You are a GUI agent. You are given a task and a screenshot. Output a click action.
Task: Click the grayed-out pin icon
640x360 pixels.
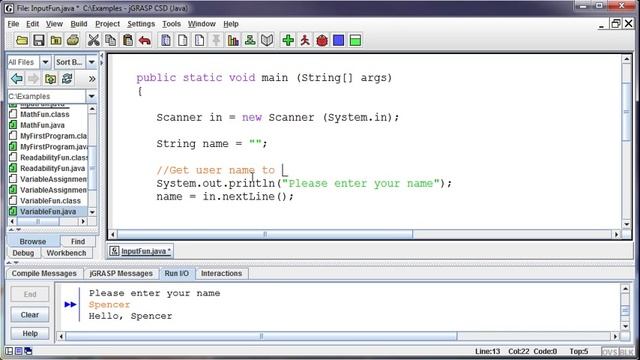pyautogui.click(x=216, y=40)
